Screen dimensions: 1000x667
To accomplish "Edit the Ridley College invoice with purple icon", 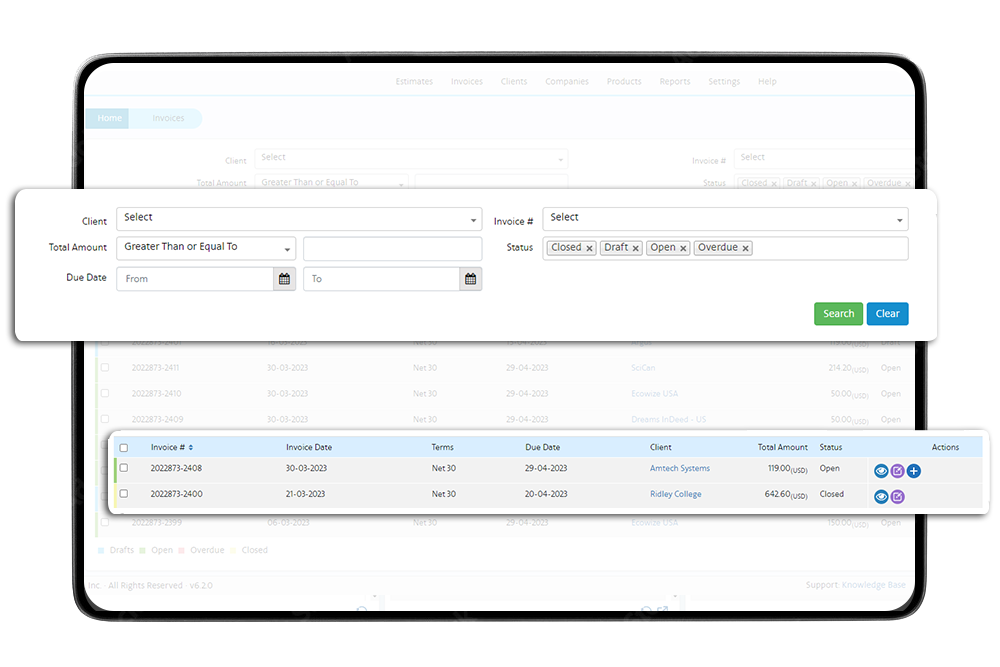I will 897,497.
